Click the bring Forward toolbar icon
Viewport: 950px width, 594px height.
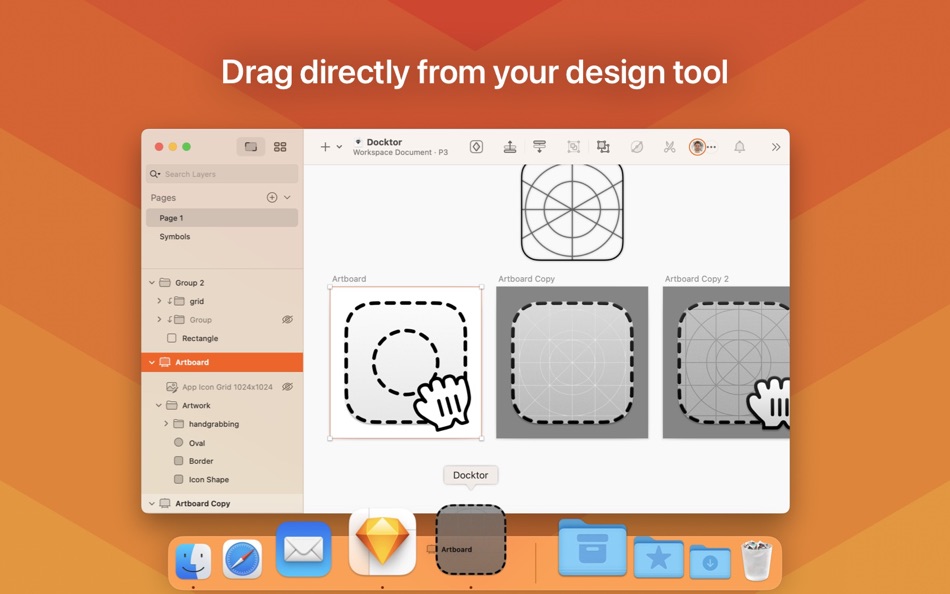pos(510,147)
